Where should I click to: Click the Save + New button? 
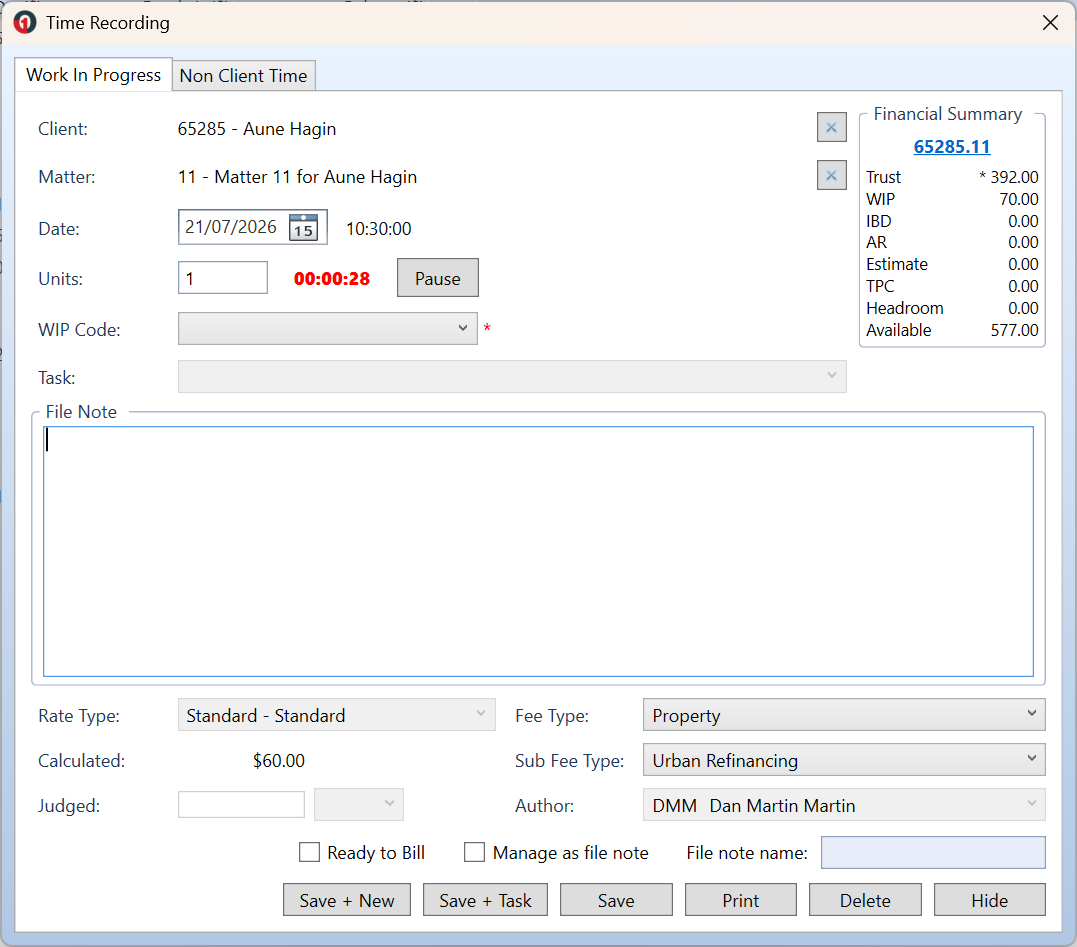347,900
